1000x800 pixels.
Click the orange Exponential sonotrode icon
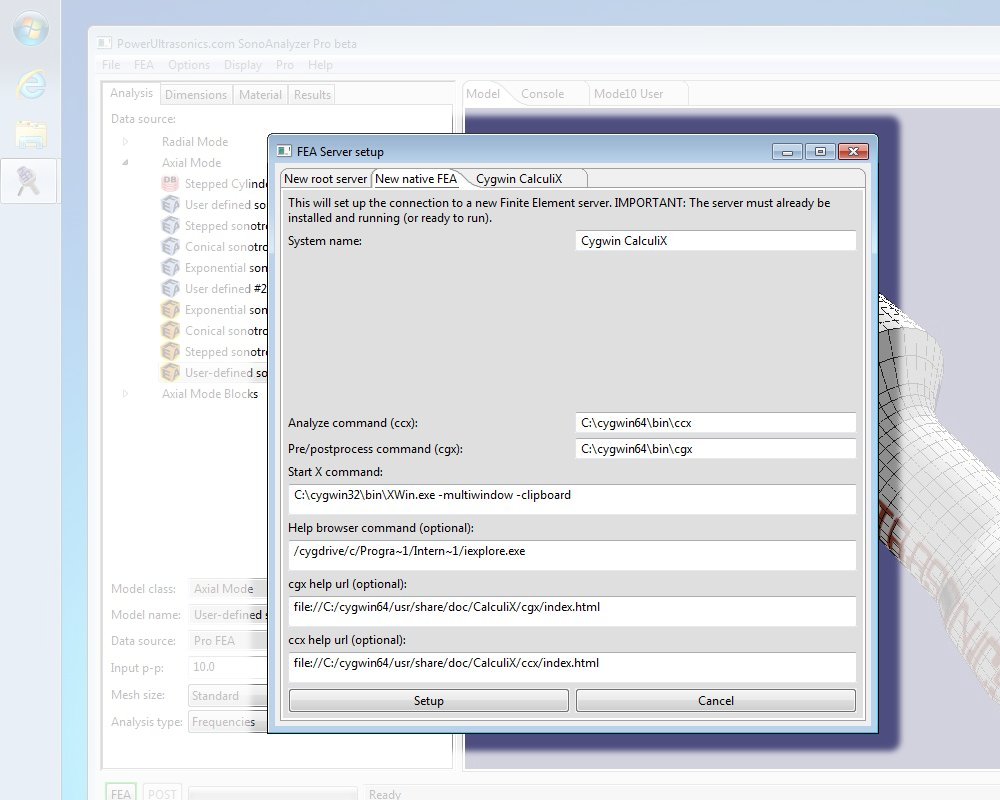(x=170, y=310)
